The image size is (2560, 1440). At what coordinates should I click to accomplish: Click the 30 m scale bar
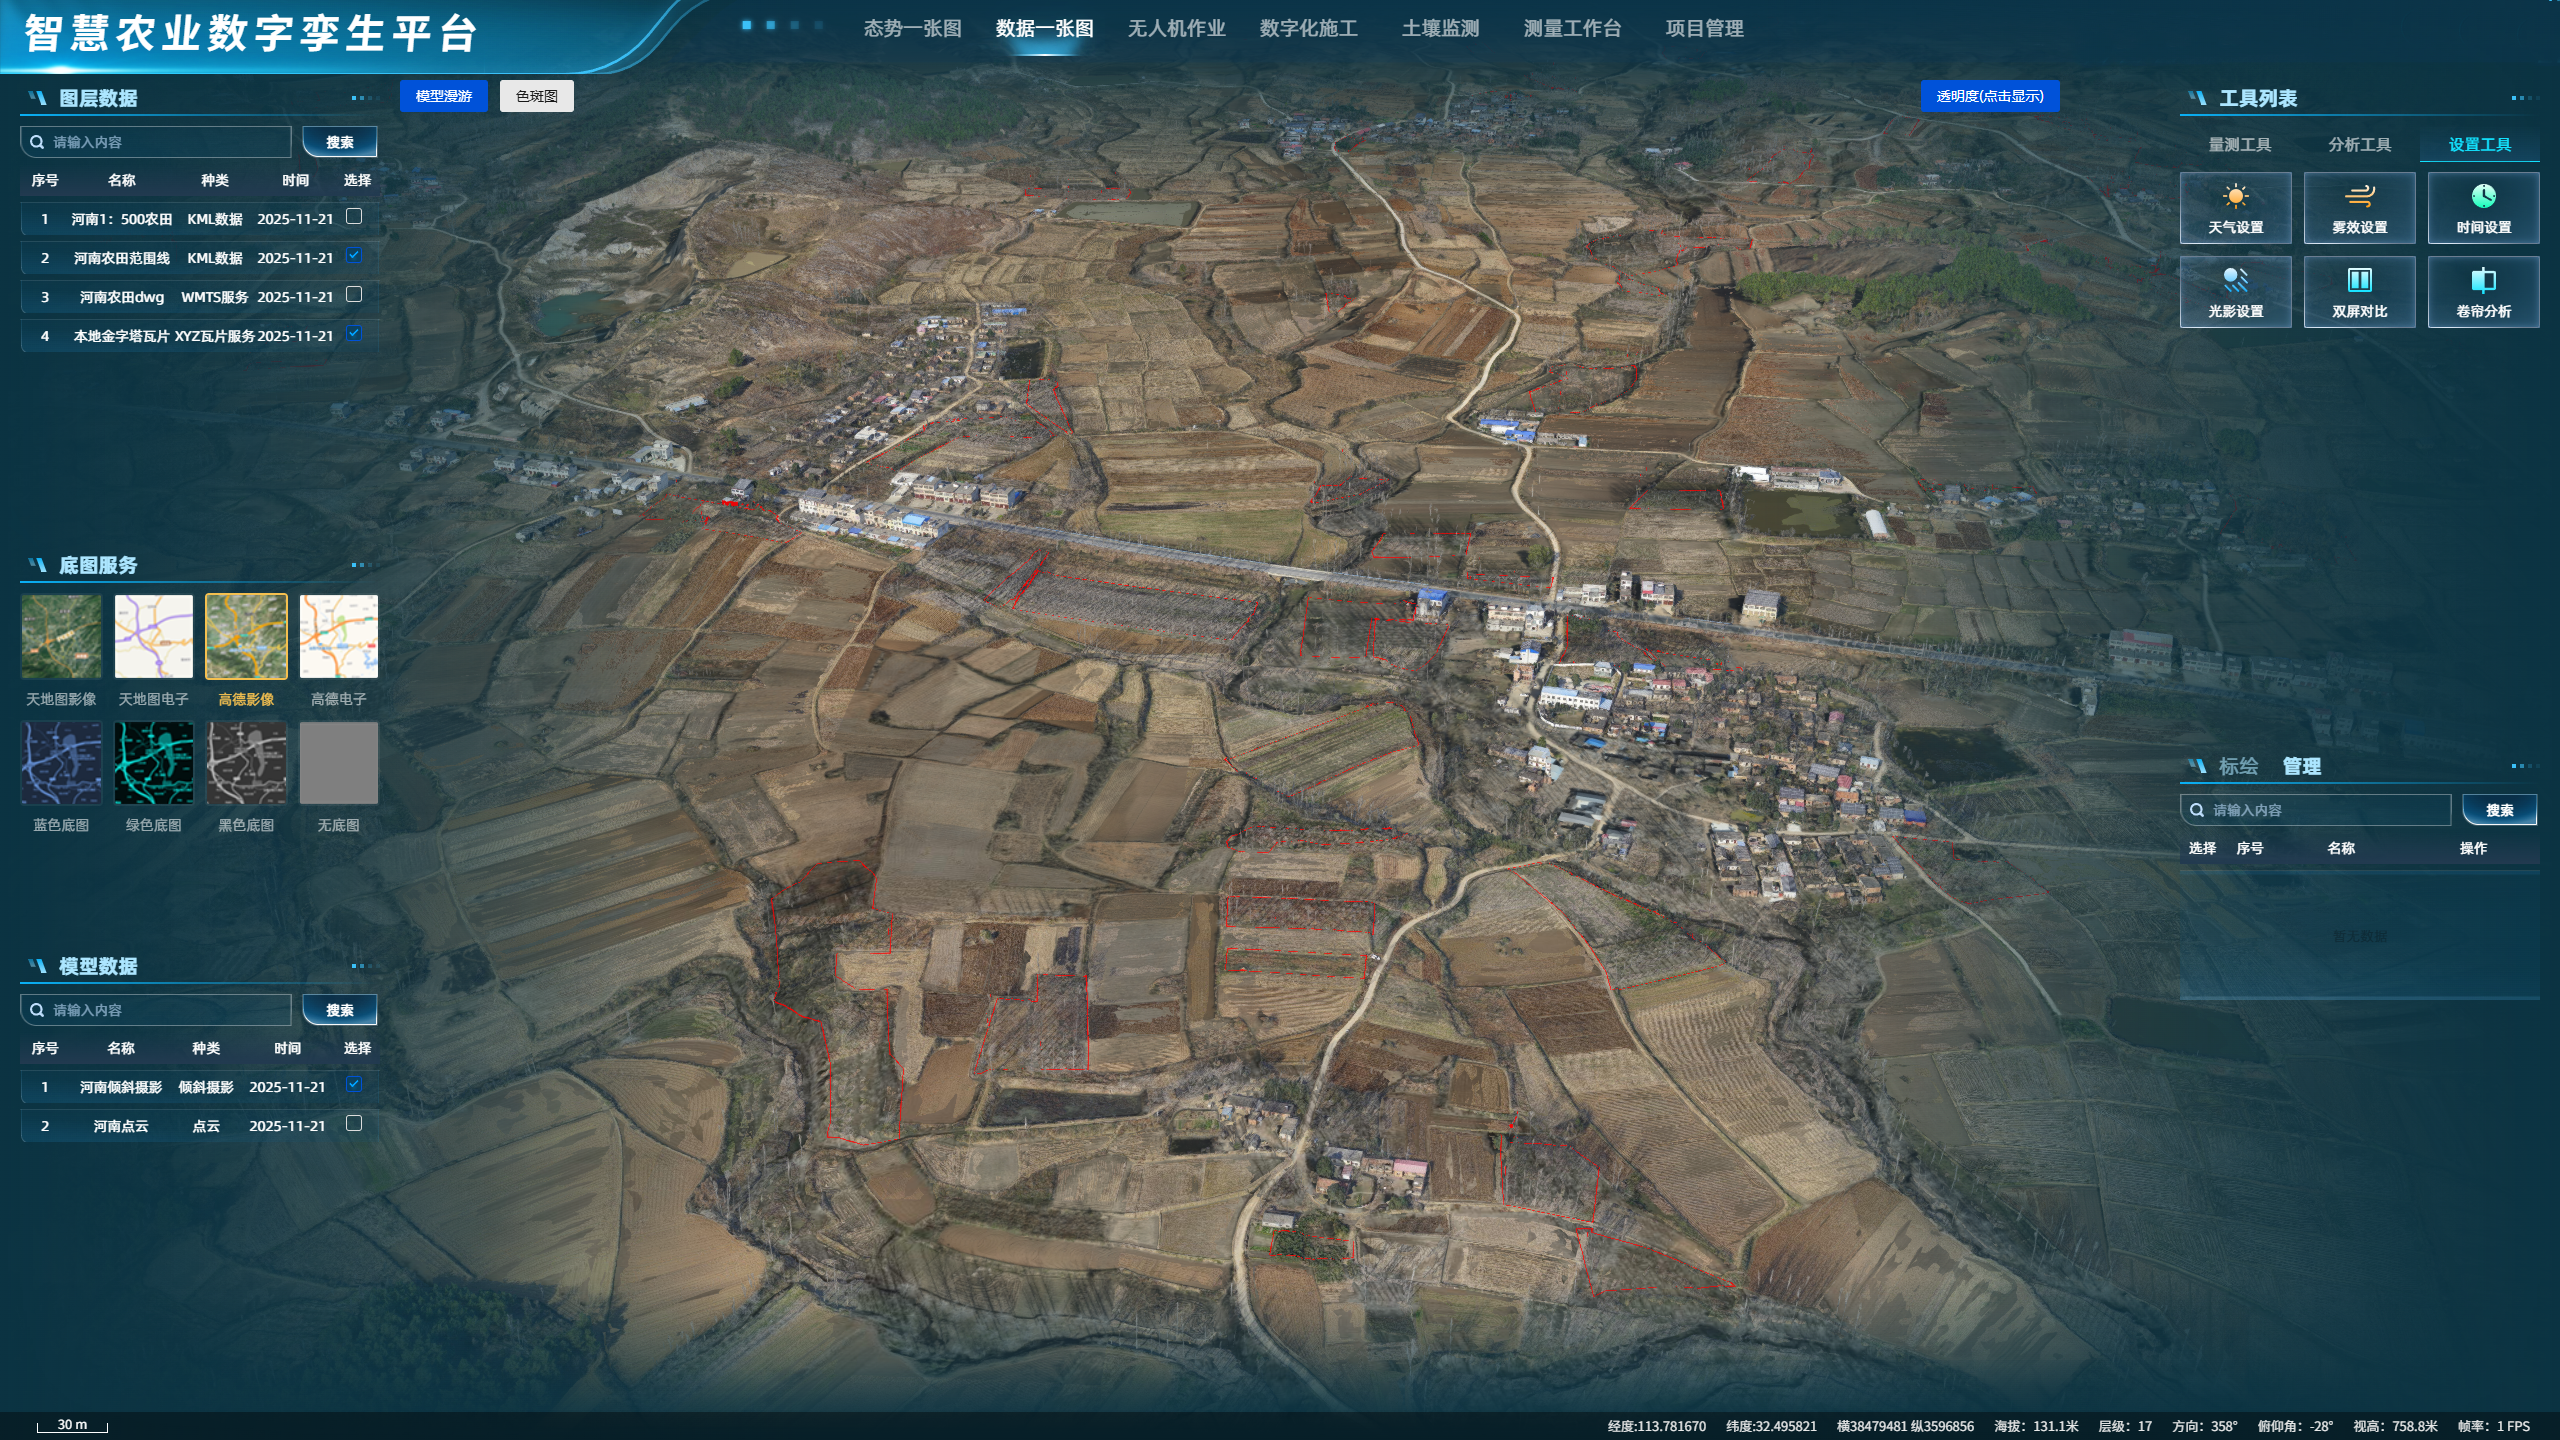pos(72,1426)
